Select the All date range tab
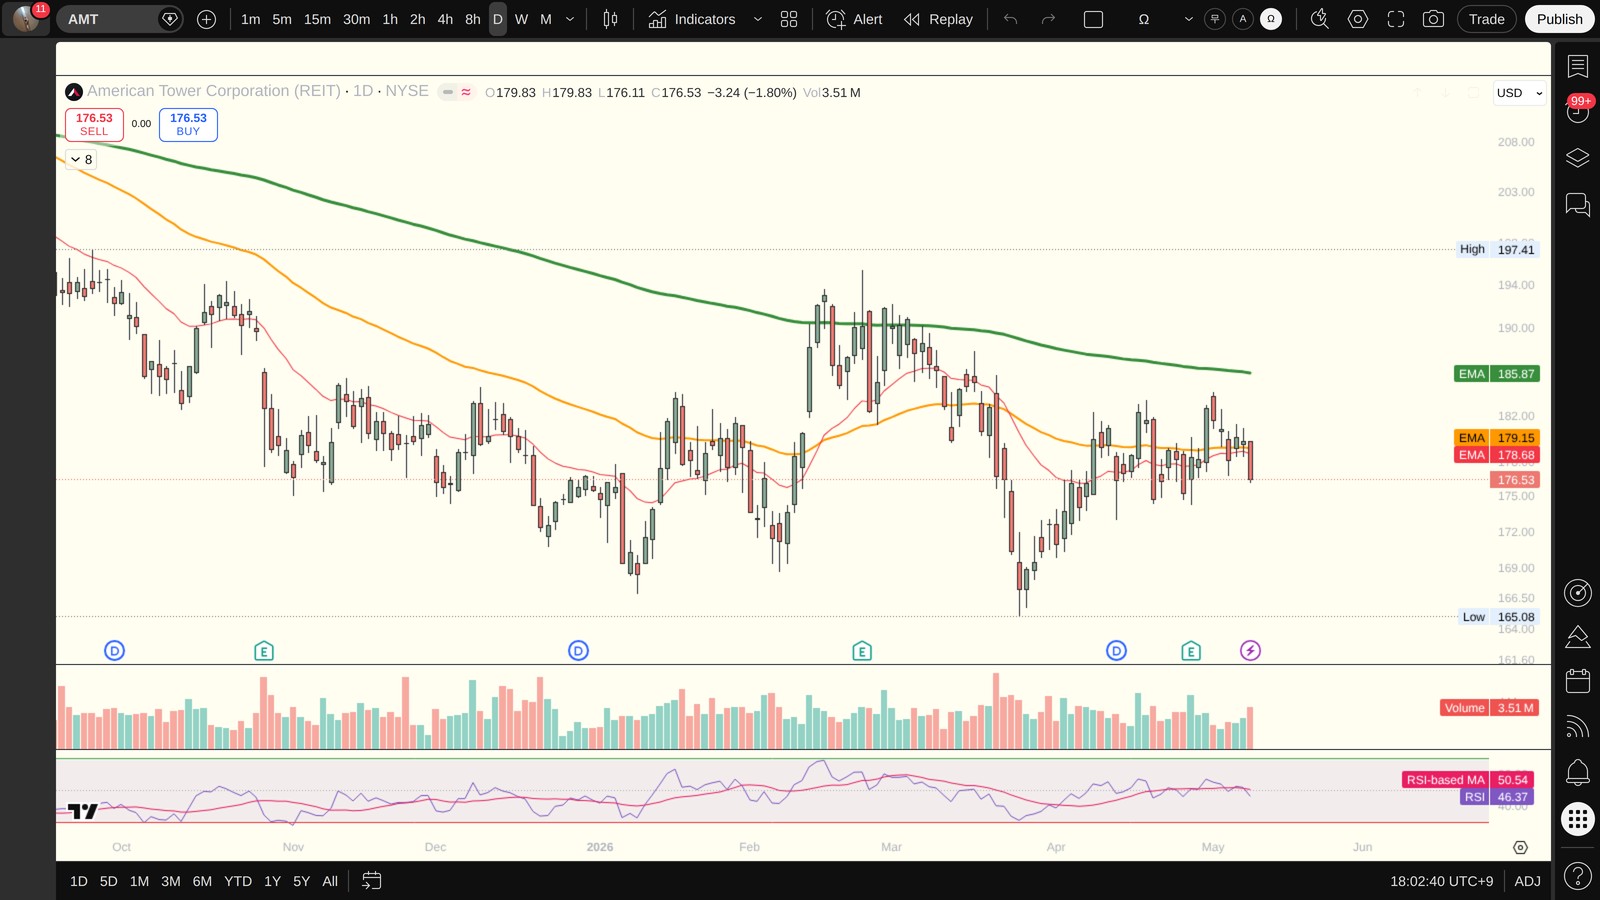1600x900 pixels. pyautogui.click(x=330, y=881)
